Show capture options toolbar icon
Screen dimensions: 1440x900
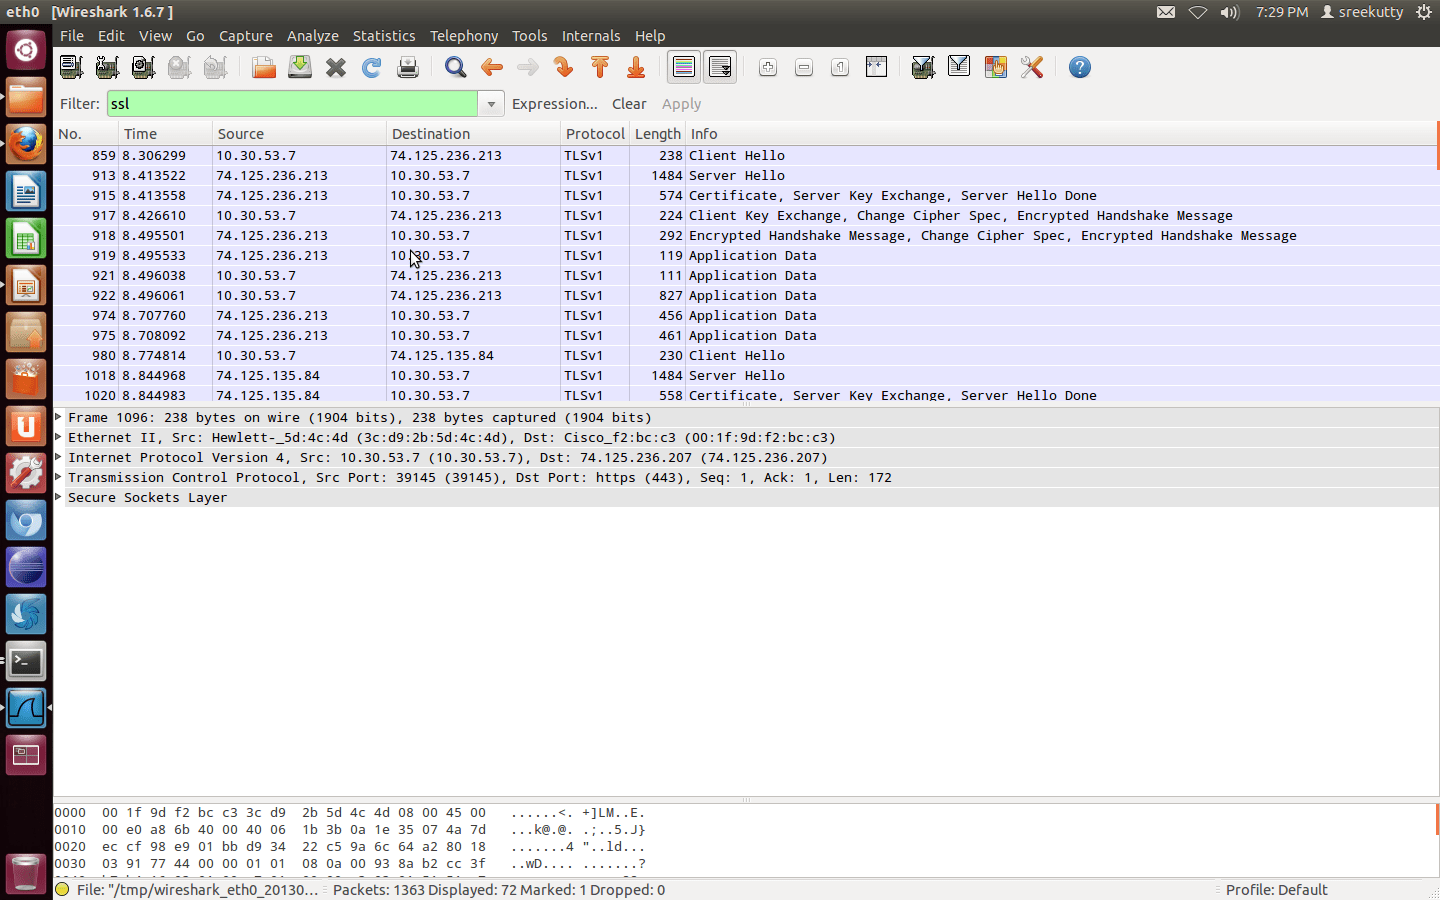pyautogui.click(x=107, y=67)
